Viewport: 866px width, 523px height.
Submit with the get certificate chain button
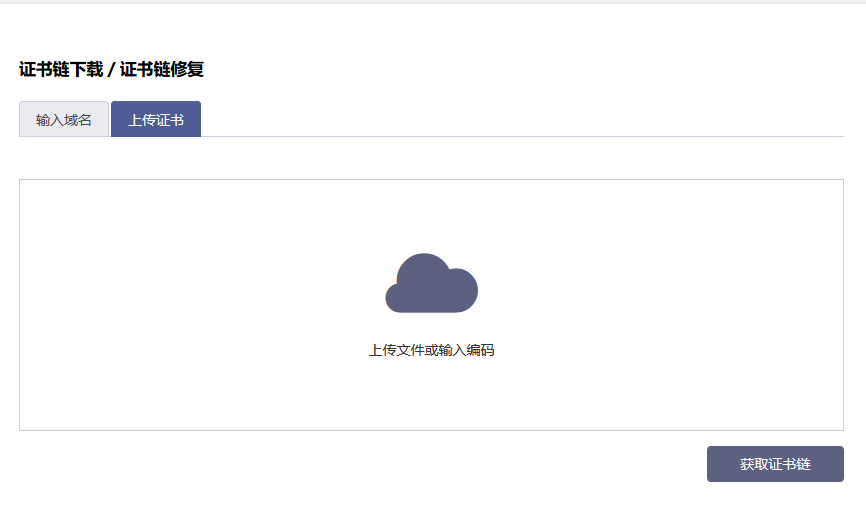tap(775, 464)
